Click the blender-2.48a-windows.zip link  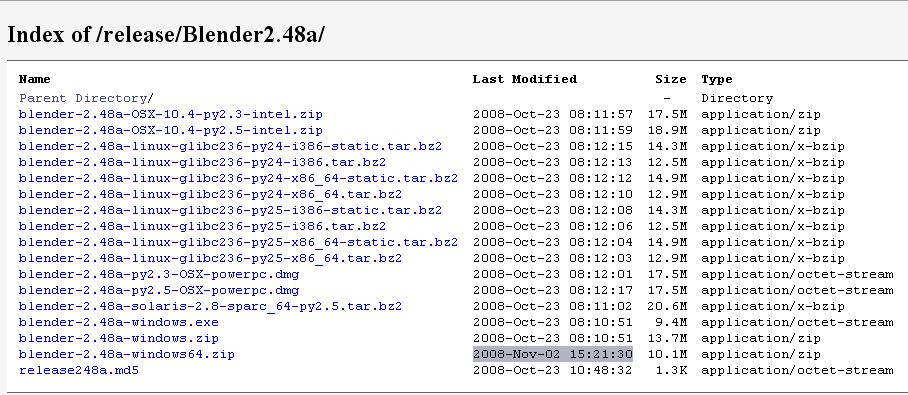[119, 338]
